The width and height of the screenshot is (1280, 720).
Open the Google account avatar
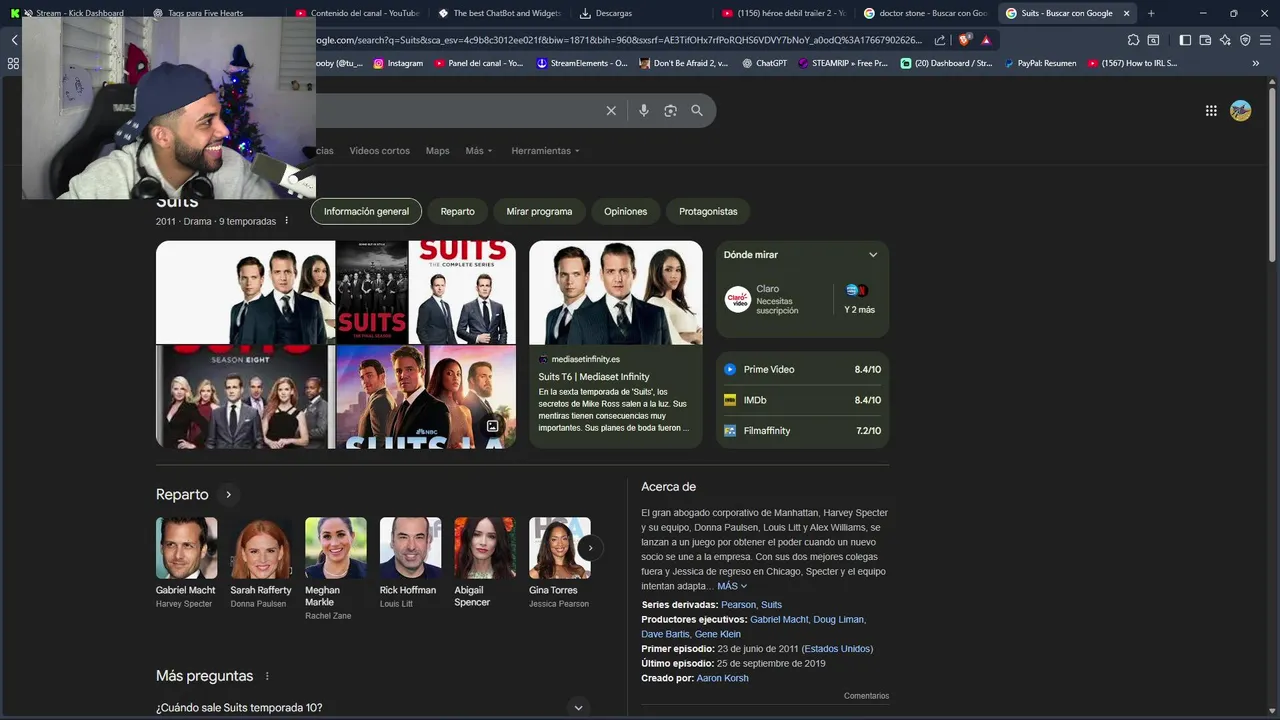tap(1241, 111)
